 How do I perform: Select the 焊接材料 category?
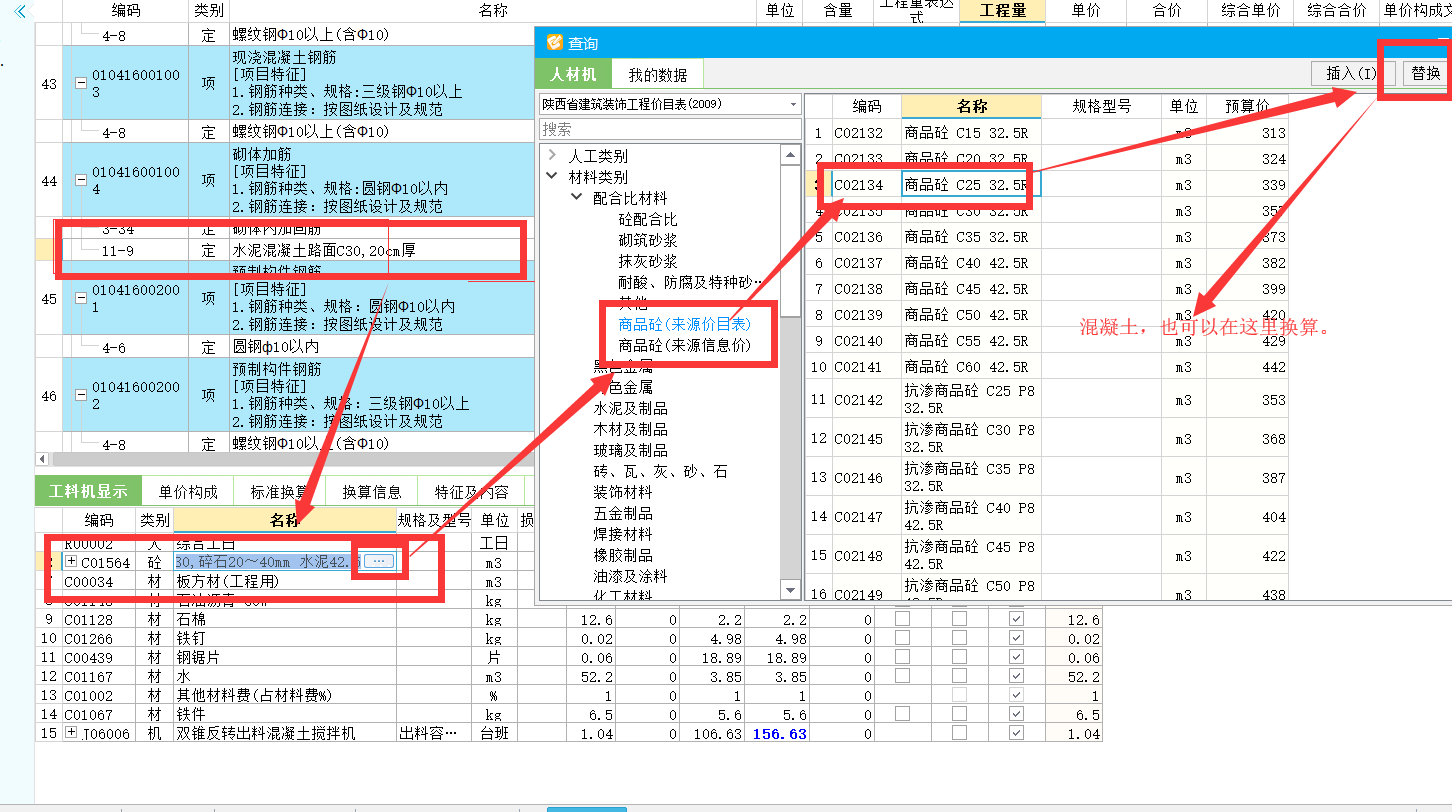623,534
